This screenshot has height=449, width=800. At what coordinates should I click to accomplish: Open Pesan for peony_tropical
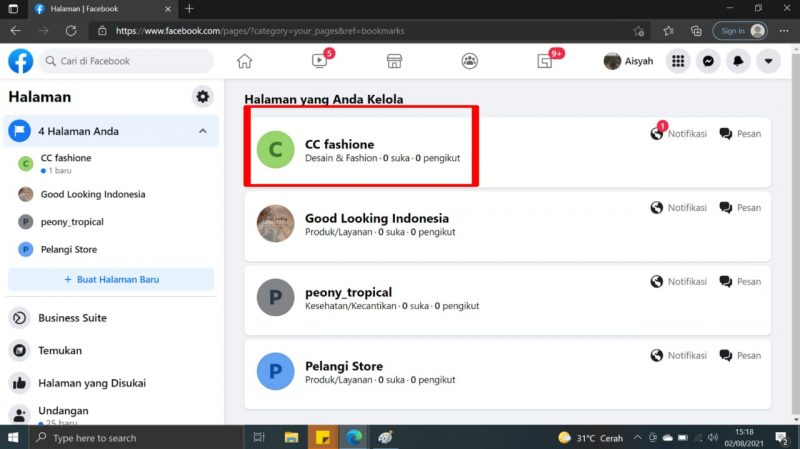click(x=740, y=282)
